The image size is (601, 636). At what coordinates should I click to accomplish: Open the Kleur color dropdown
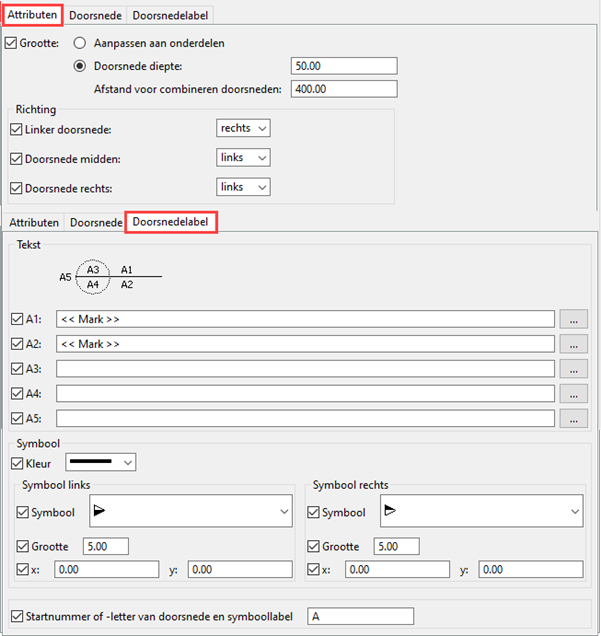click(101, 462)
